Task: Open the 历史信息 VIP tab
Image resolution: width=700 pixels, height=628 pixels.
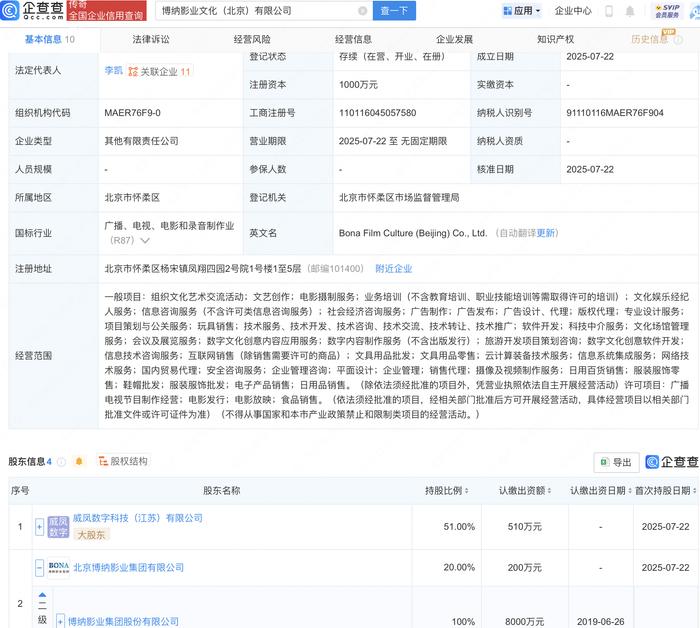Action: tap(650, 39)
